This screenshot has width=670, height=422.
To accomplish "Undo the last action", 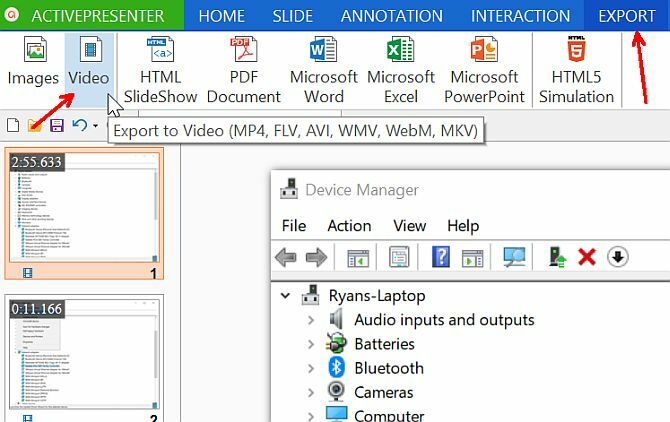I will (x=80, y=125).
